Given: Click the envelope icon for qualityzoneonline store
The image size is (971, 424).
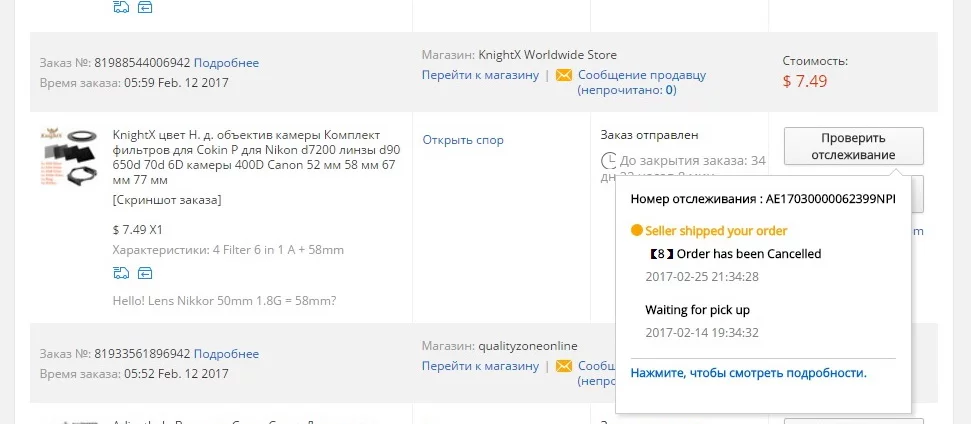Looking at the screenshot, I should (x=564, y=366).
